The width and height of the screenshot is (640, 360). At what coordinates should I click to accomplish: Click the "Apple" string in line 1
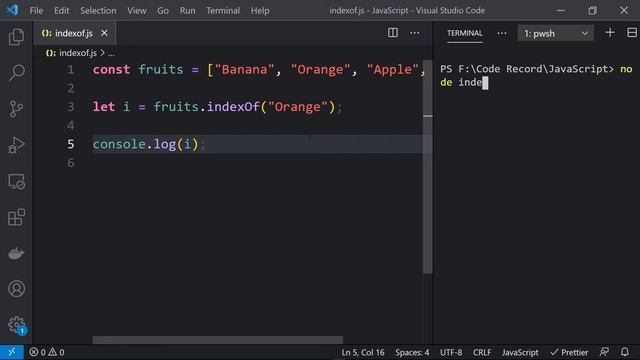(393, 69)
